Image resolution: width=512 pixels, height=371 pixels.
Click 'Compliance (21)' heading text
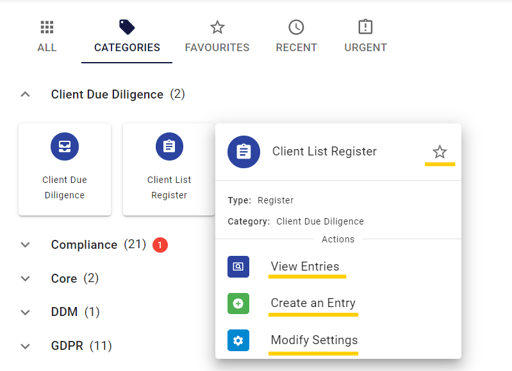(98, 245)
